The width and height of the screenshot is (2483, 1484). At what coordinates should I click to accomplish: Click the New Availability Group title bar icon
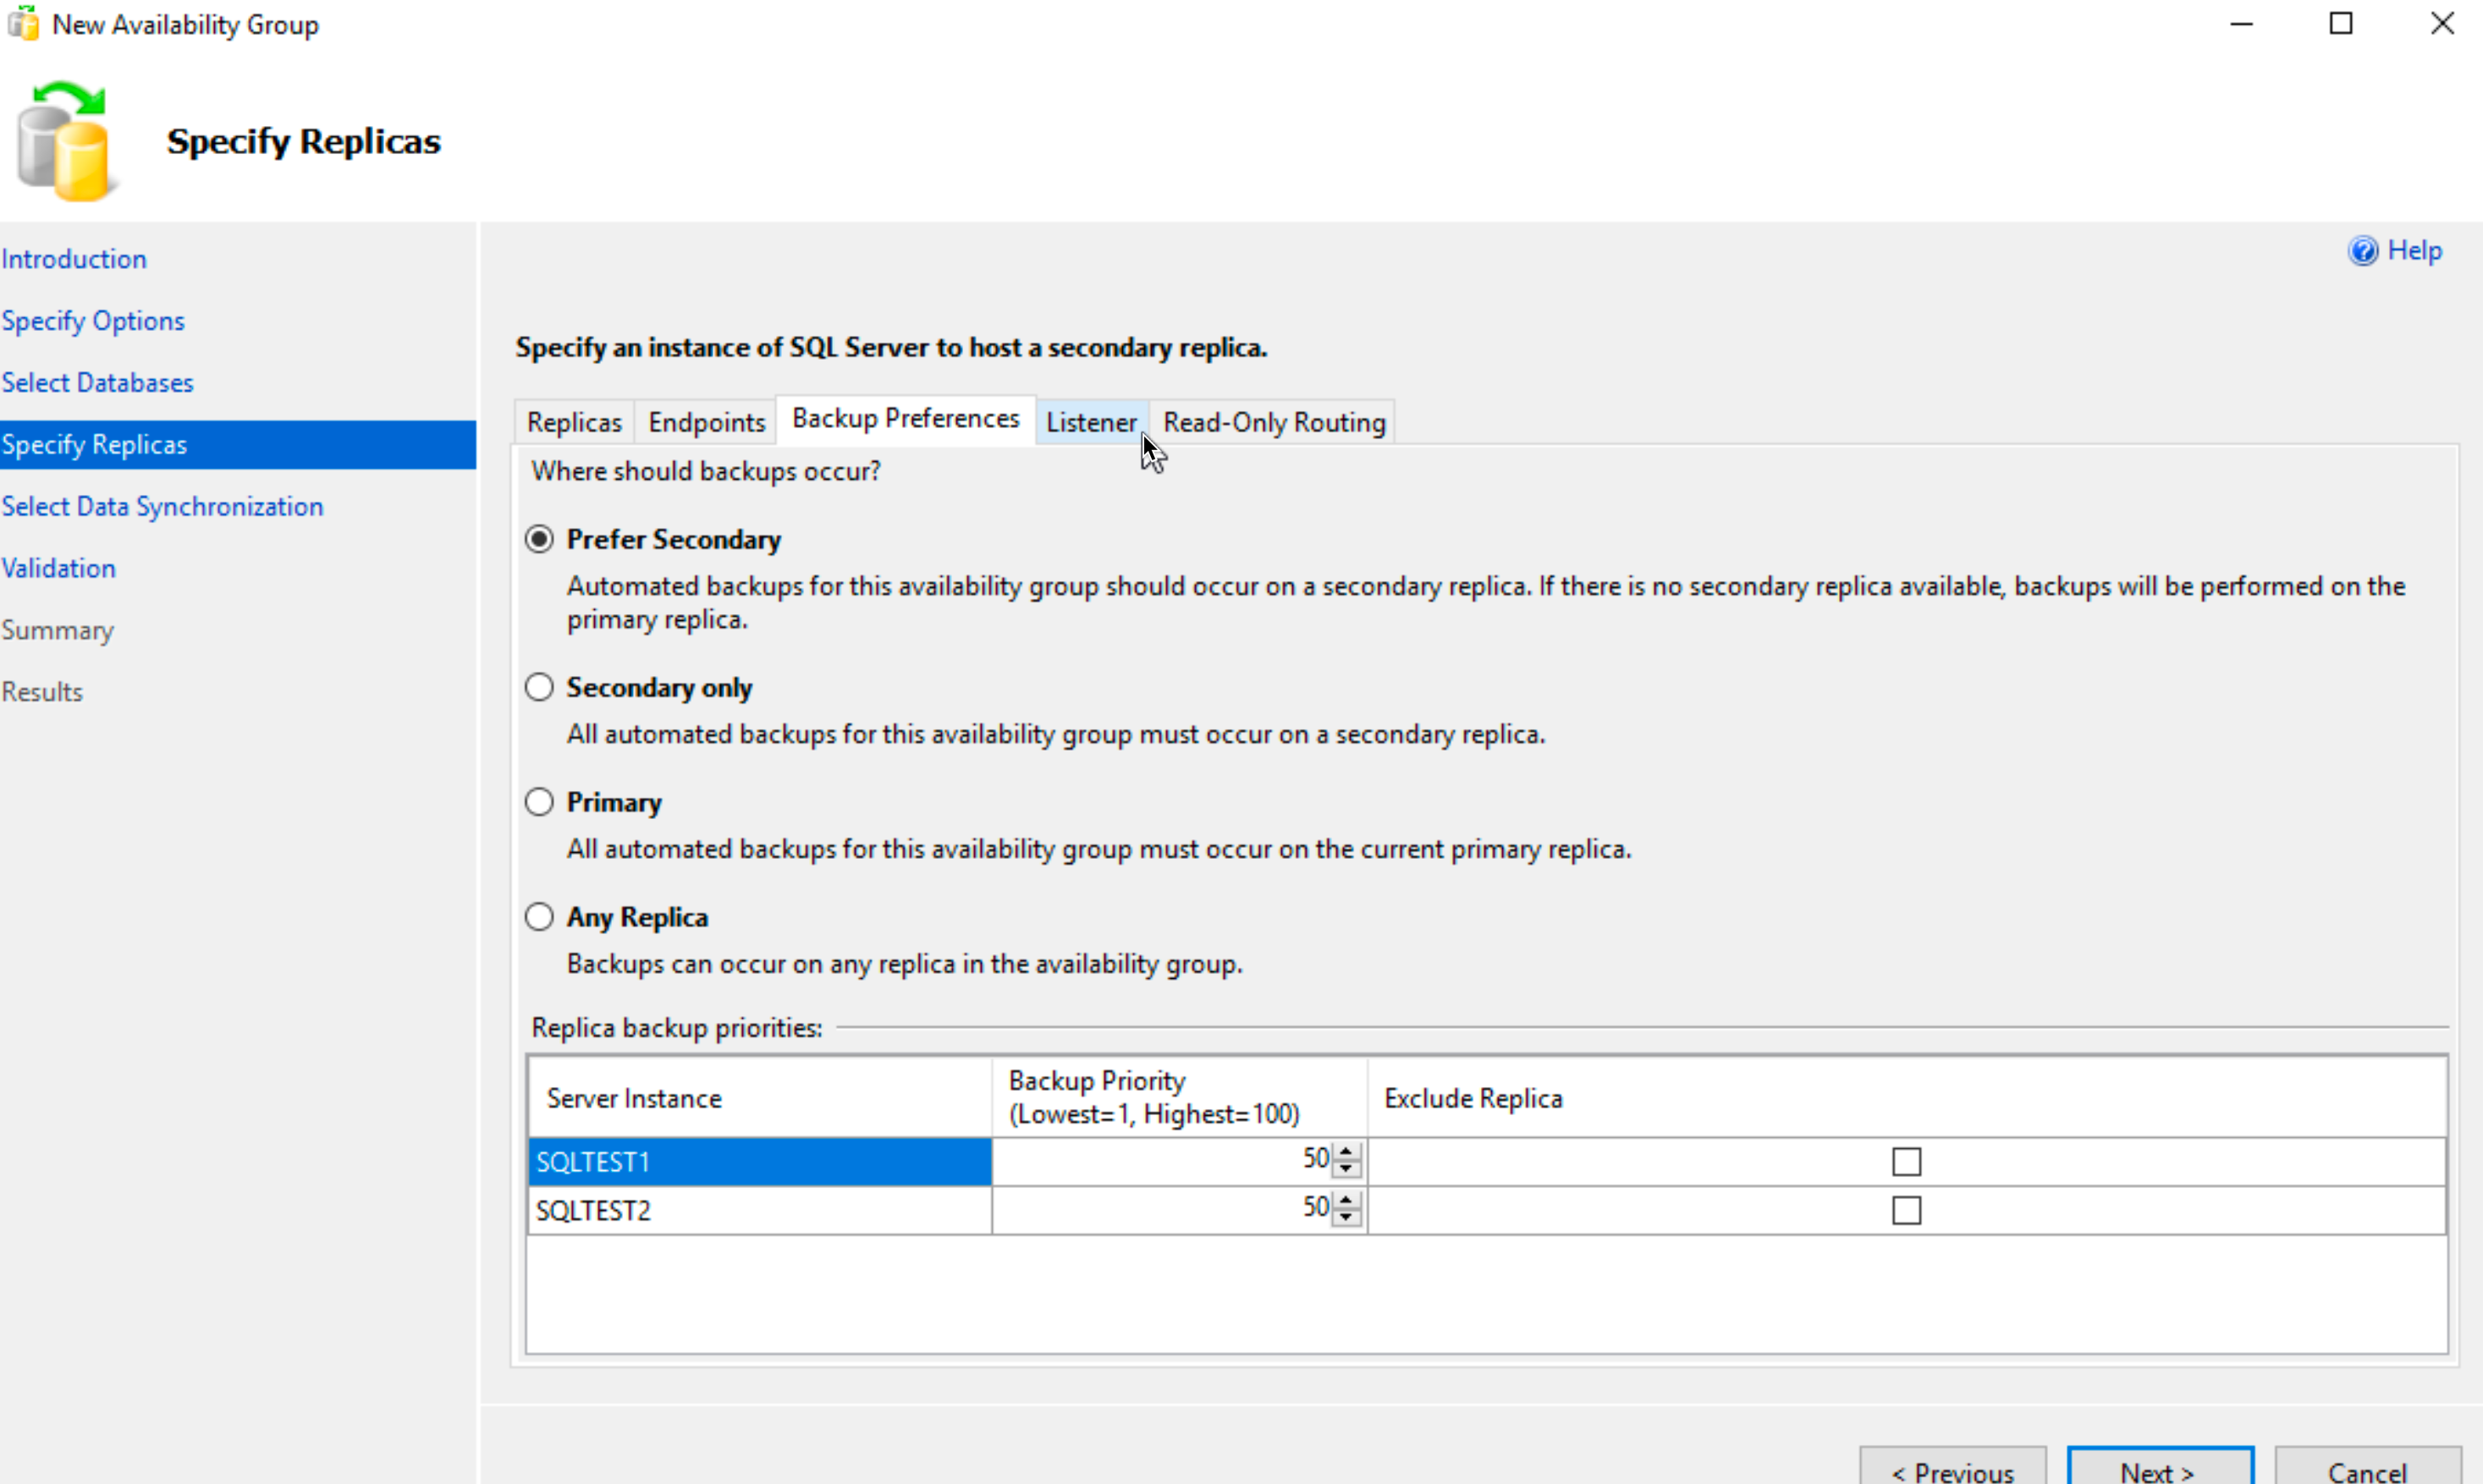coord(23,23)
